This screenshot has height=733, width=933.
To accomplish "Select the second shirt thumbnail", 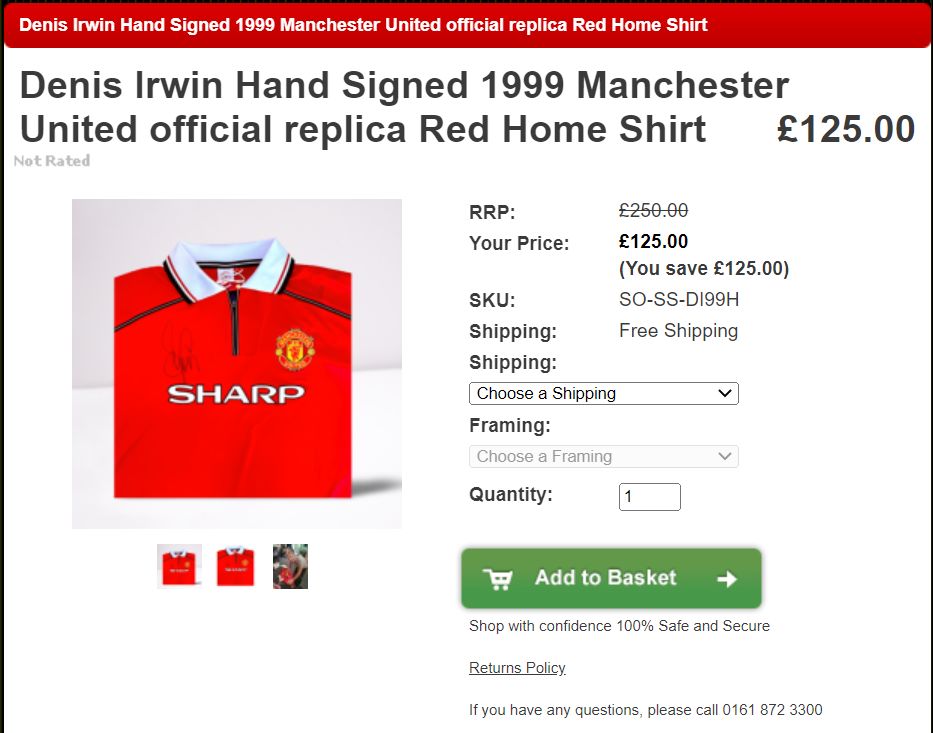I will [x=236, y=566].
